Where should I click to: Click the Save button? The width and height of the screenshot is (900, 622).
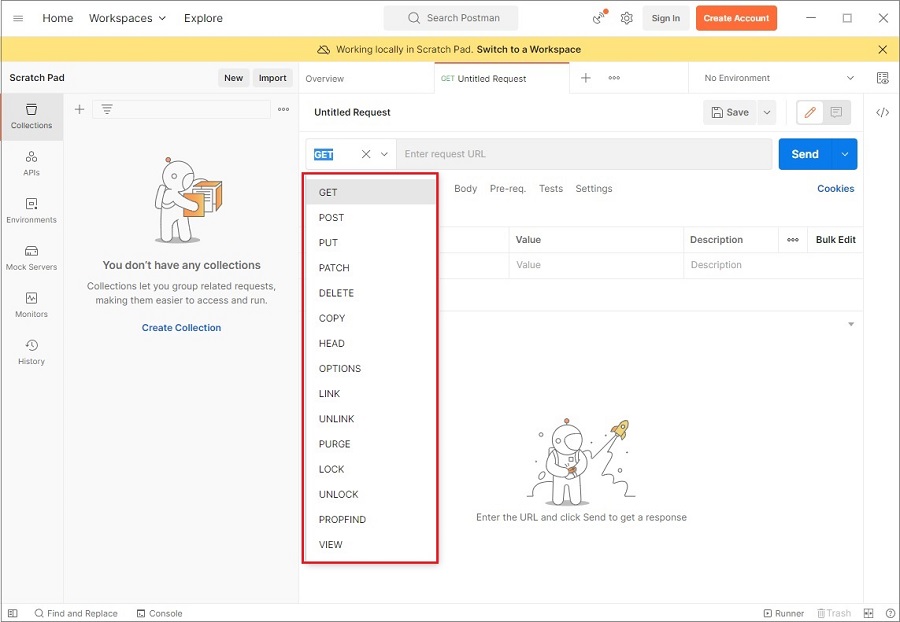coord(730,112)
